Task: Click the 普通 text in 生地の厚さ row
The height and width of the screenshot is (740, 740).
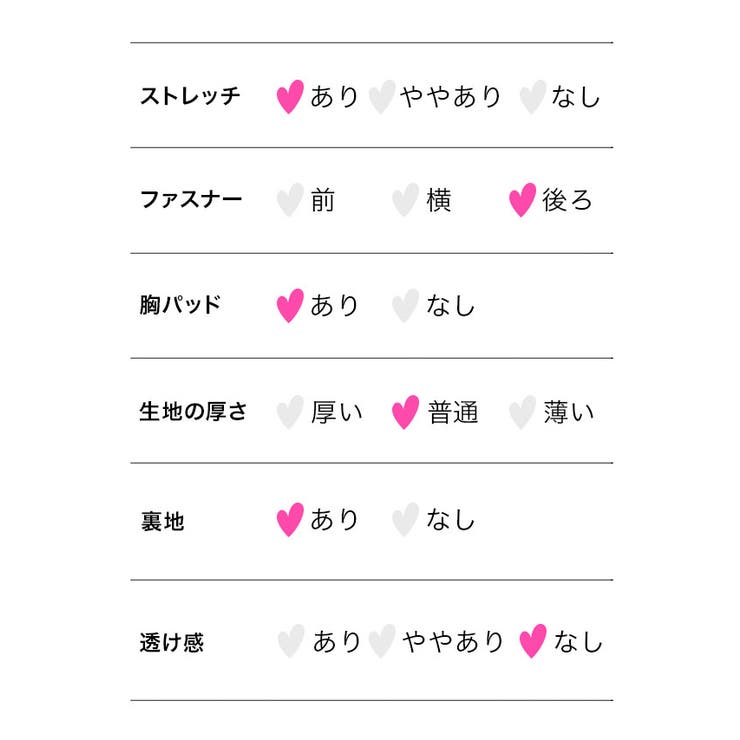Action: (x=453, y=411)
